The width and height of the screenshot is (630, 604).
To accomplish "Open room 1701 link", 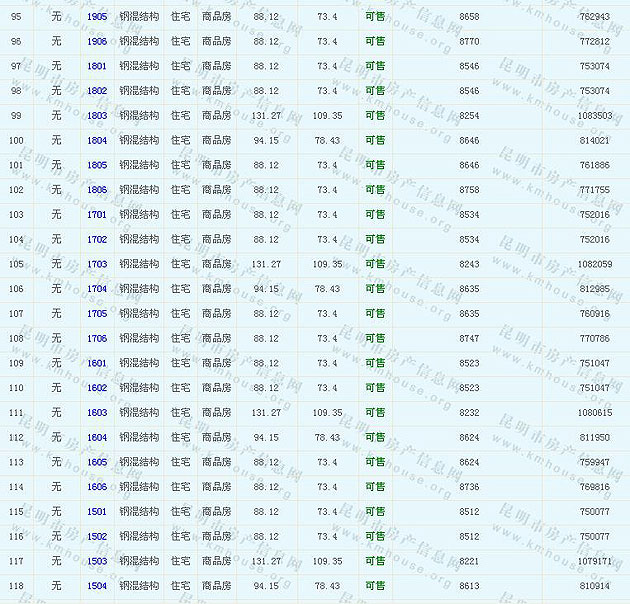I will [97, 215].
